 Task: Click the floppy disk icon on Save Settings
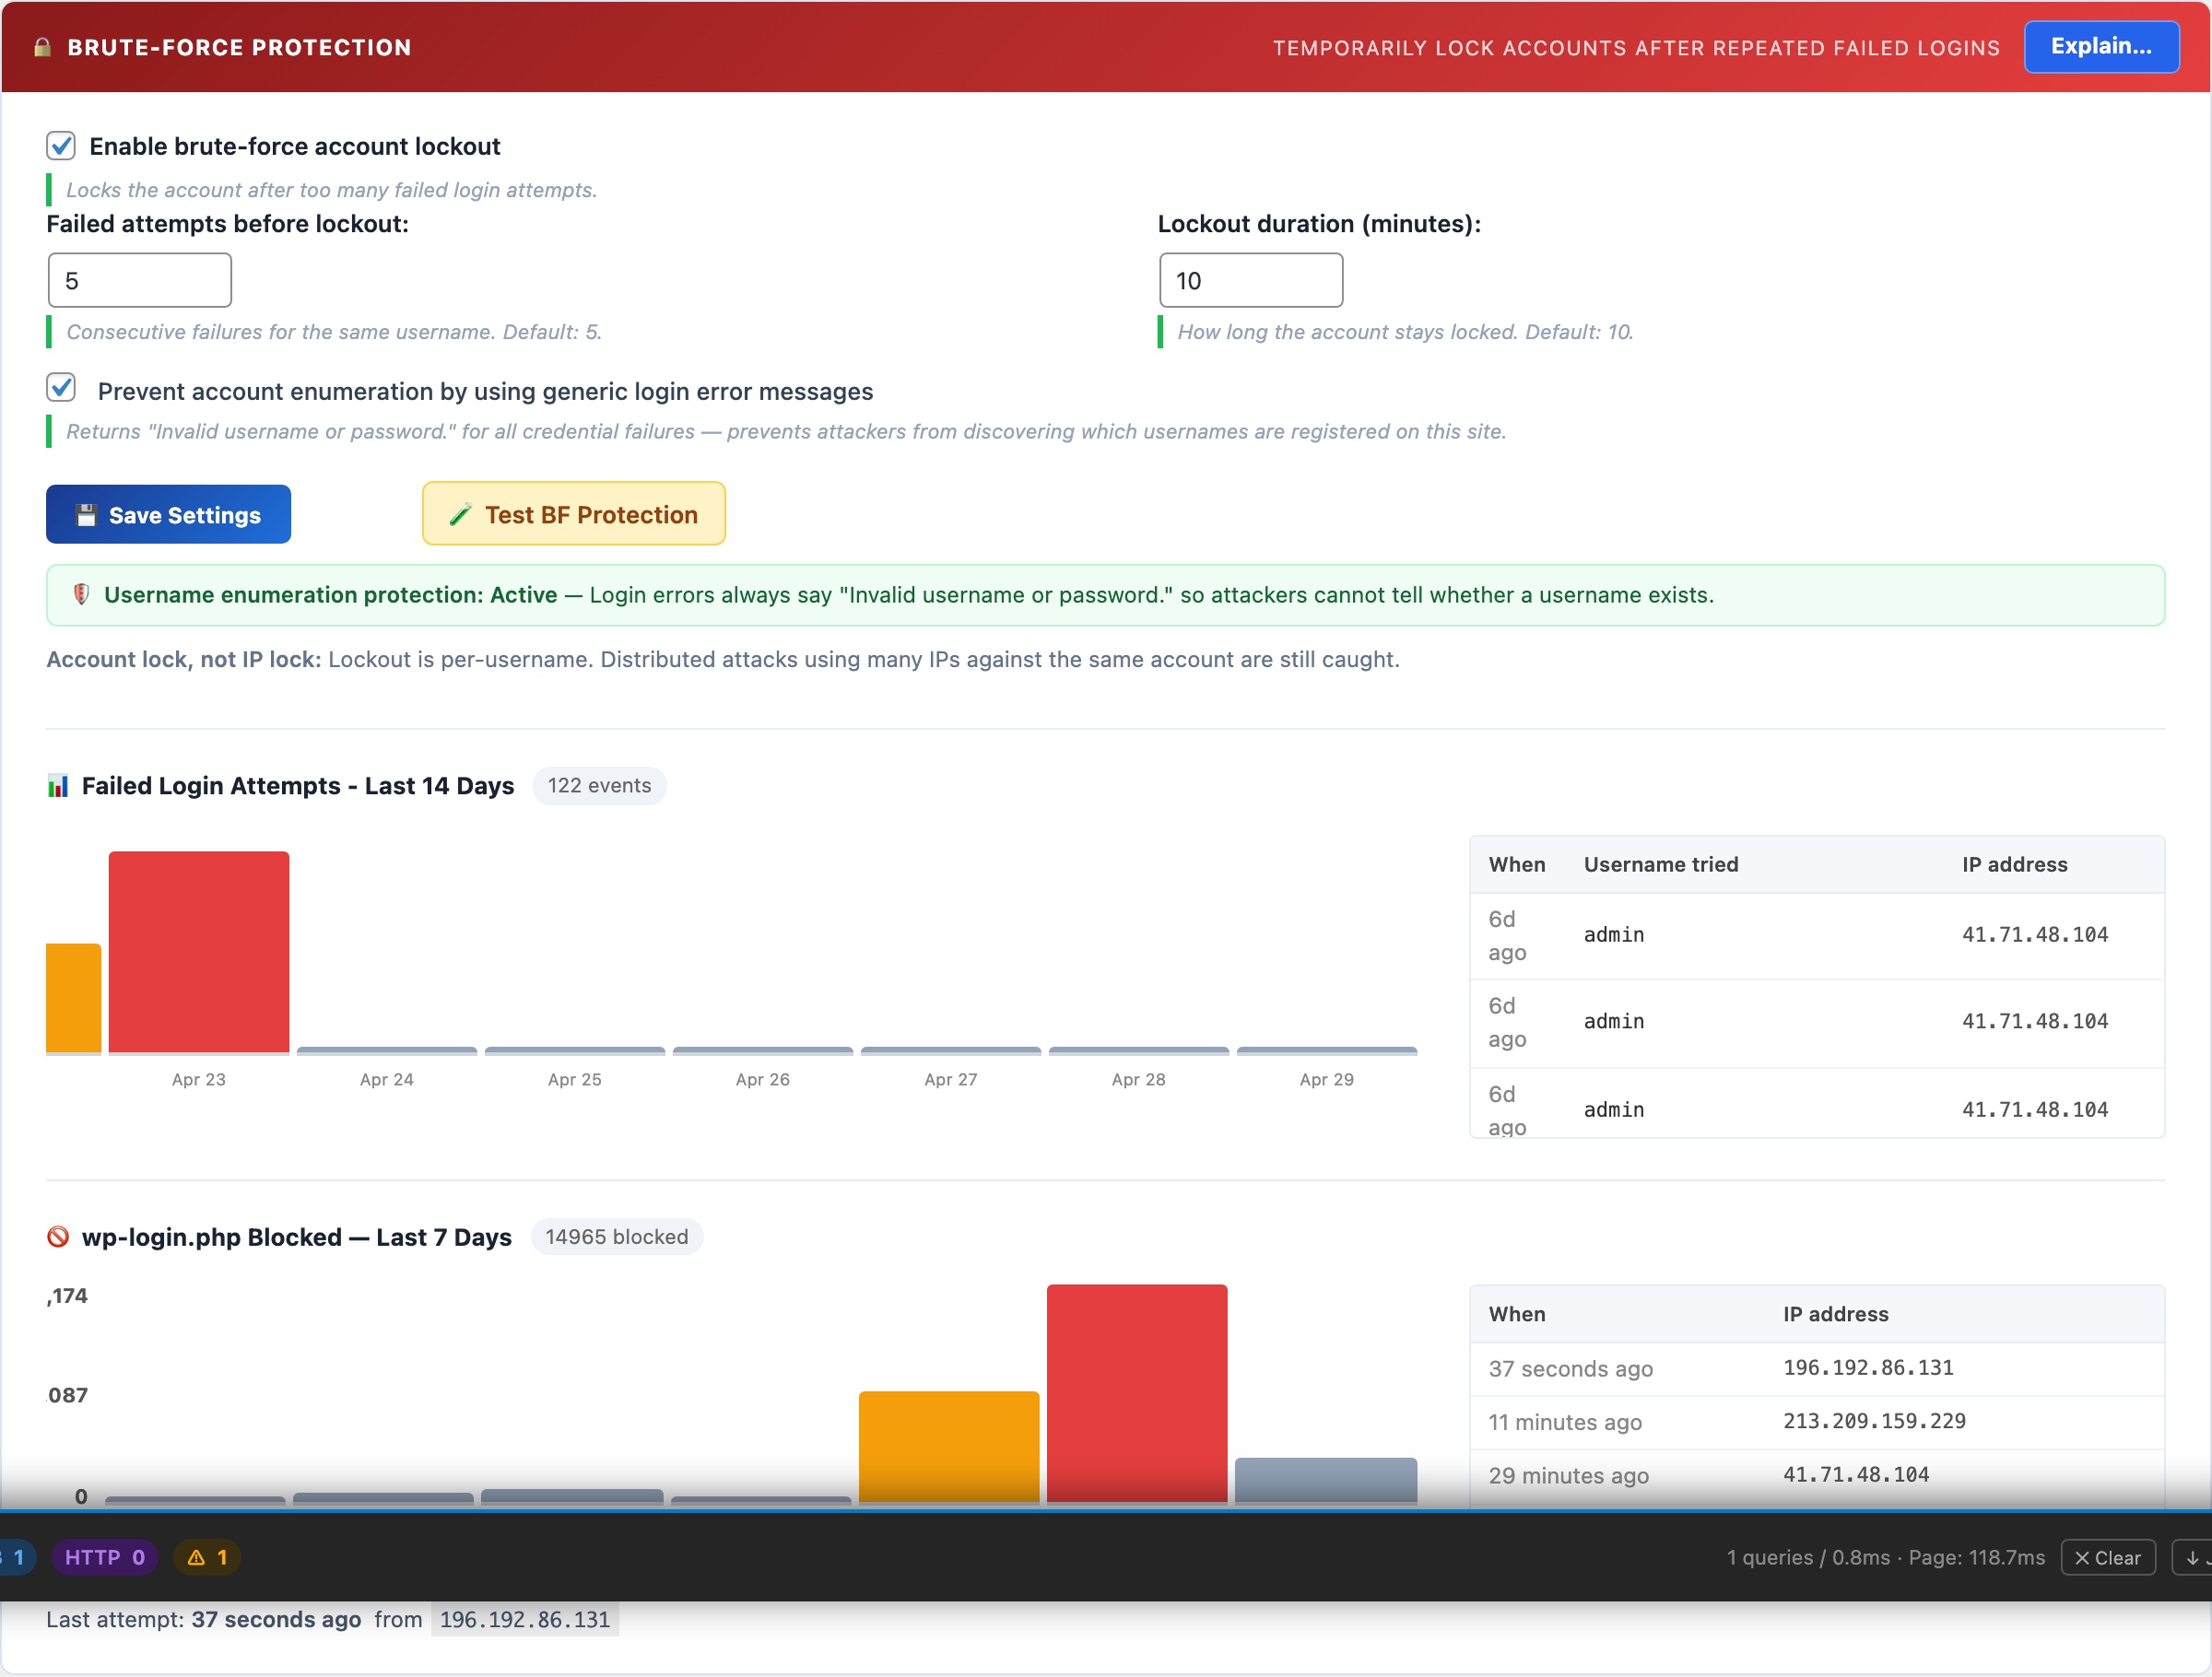pyautogui.click(x=86, y=515)
